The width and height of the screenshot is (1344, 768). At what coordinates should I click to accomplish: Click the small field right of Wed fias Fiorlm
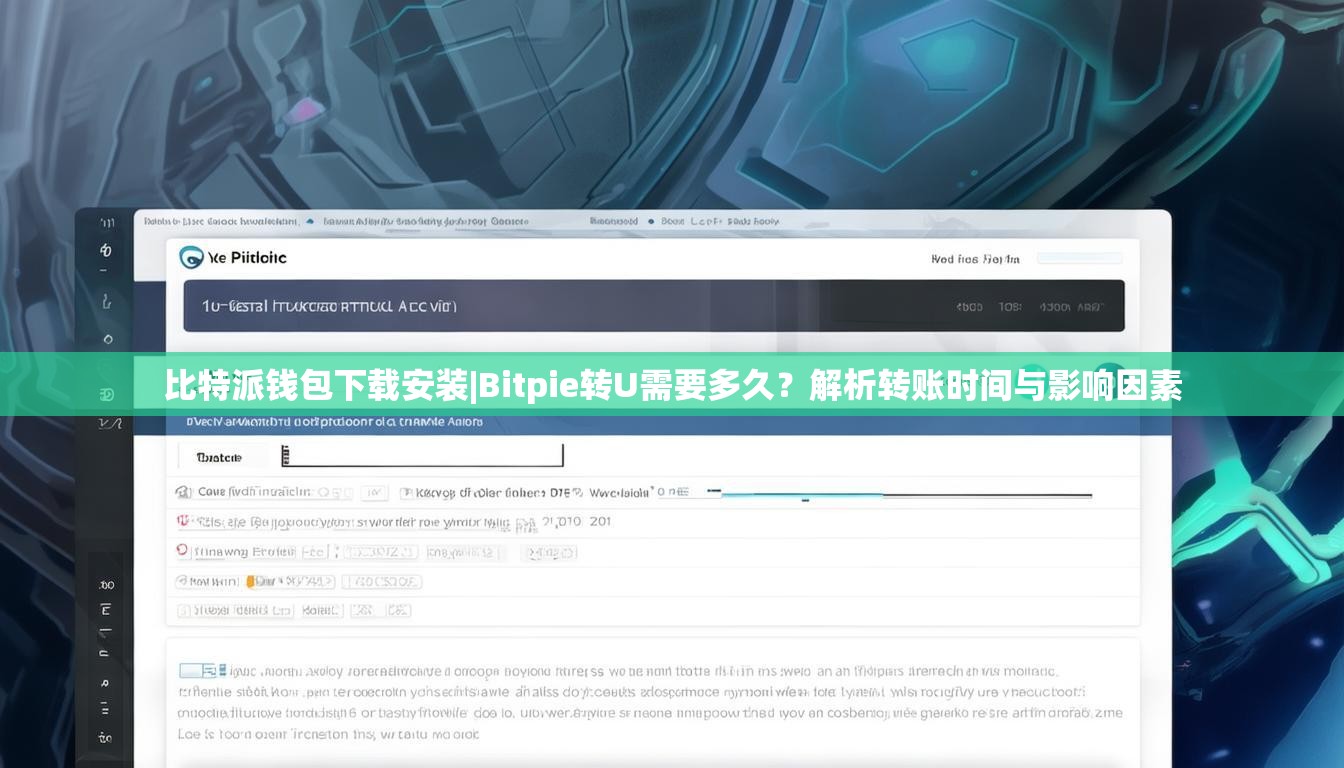1079,258
